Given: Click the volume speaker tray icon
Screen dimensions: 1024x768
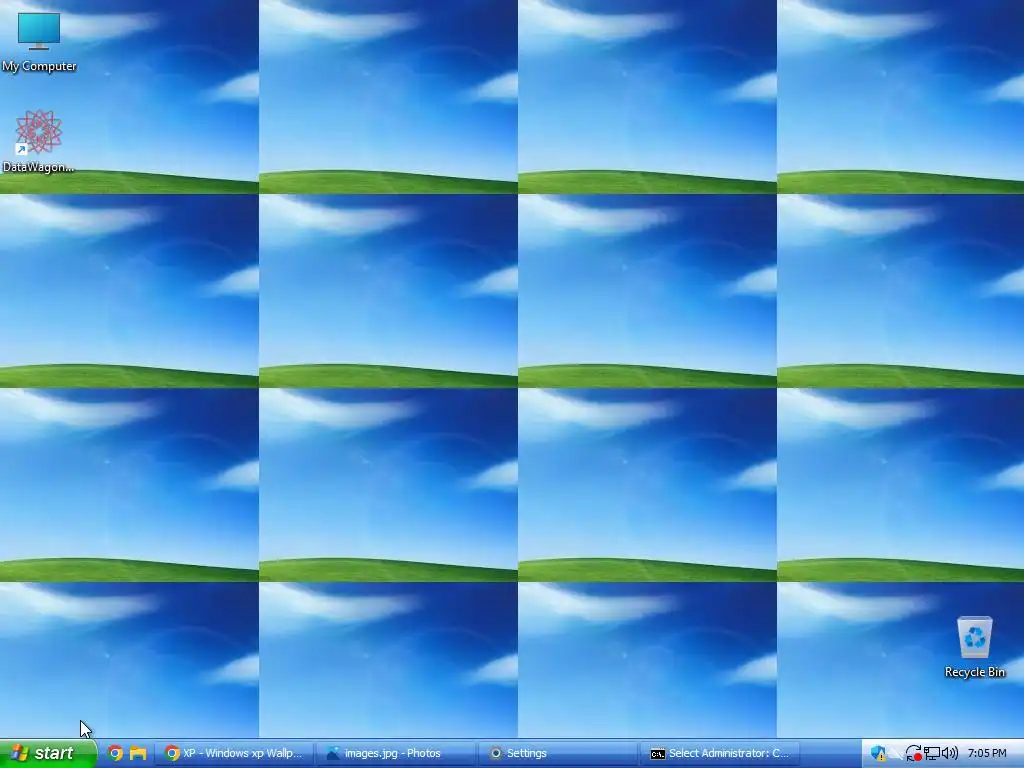Looking at the screenshot, I should tap(950, 753).
